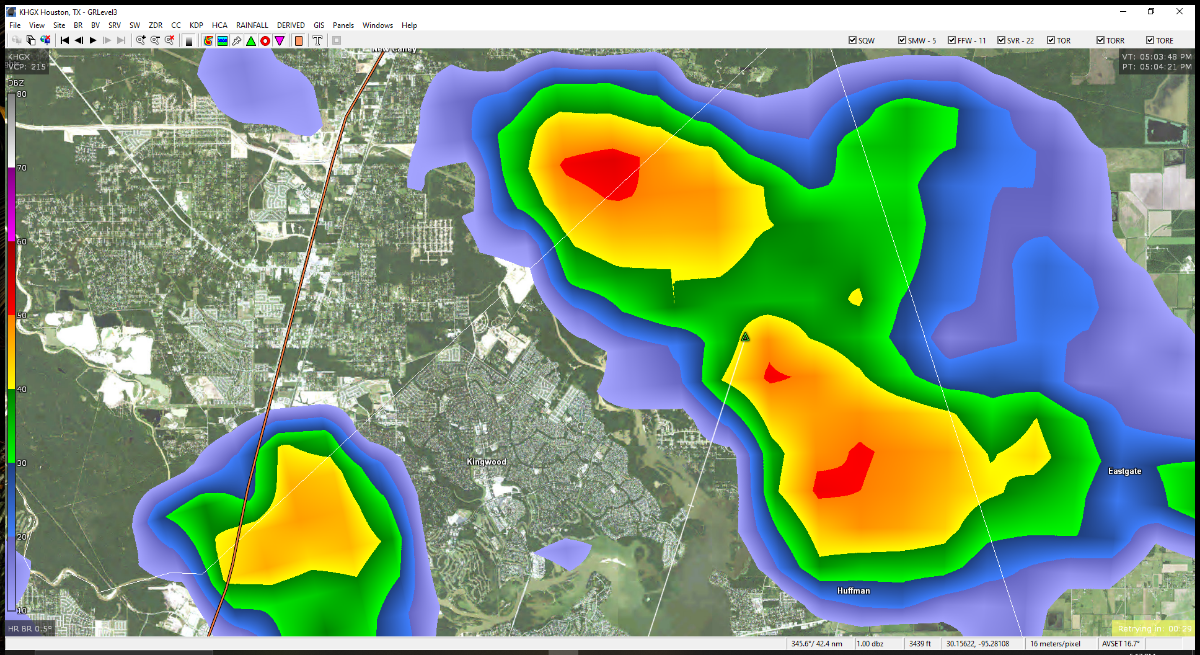Toggle the TOR warnings checkbox
Image resolution: width=1200 pixels, height=655 pixels.
tap(1051, 40)
